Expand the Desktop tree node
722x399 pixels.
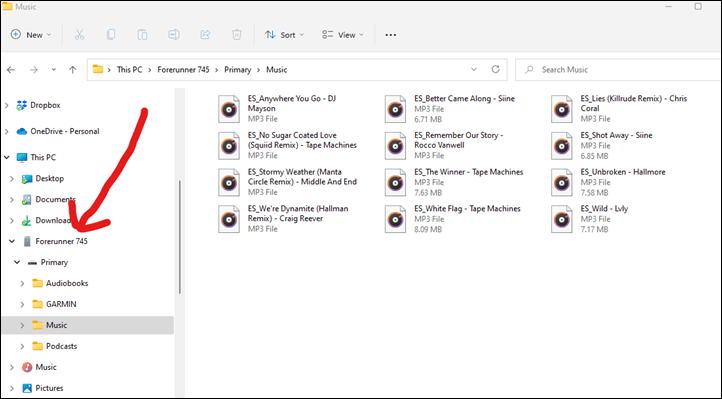pyautogui.click(x=12, y=179)
